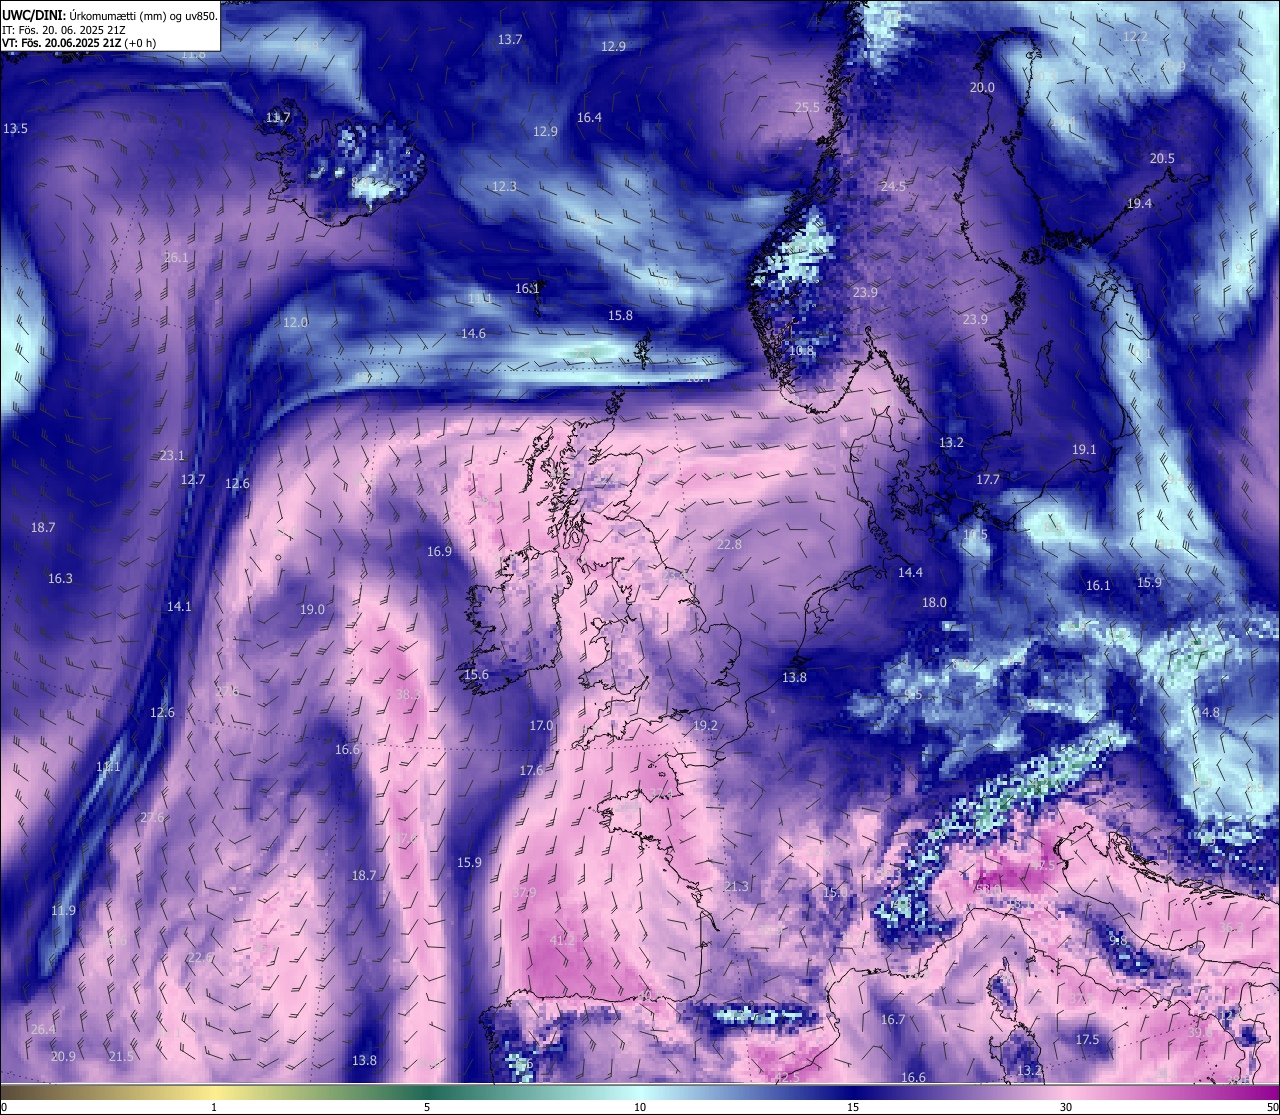Click the 15.6 value on Ireland
Image resolution: width=1280 pixels, height=1115 pixels.
coord(476,674)
